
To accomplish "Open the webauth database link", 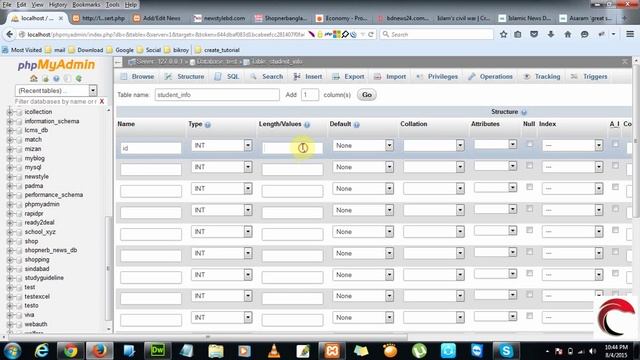I will 36,324.
